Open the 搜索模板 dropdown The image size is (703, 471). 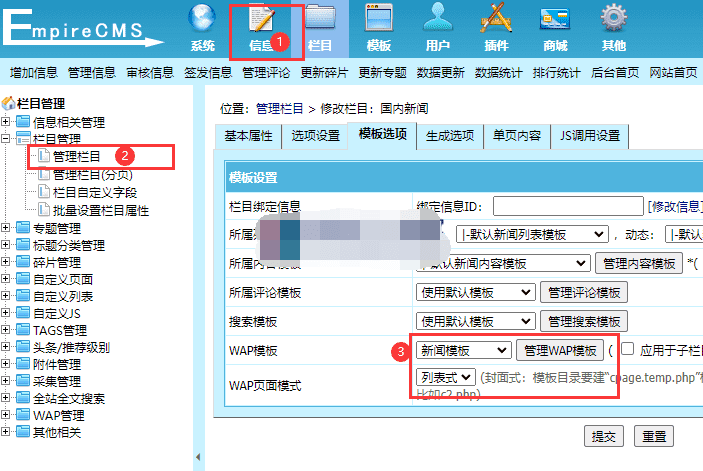click(475, 321)
